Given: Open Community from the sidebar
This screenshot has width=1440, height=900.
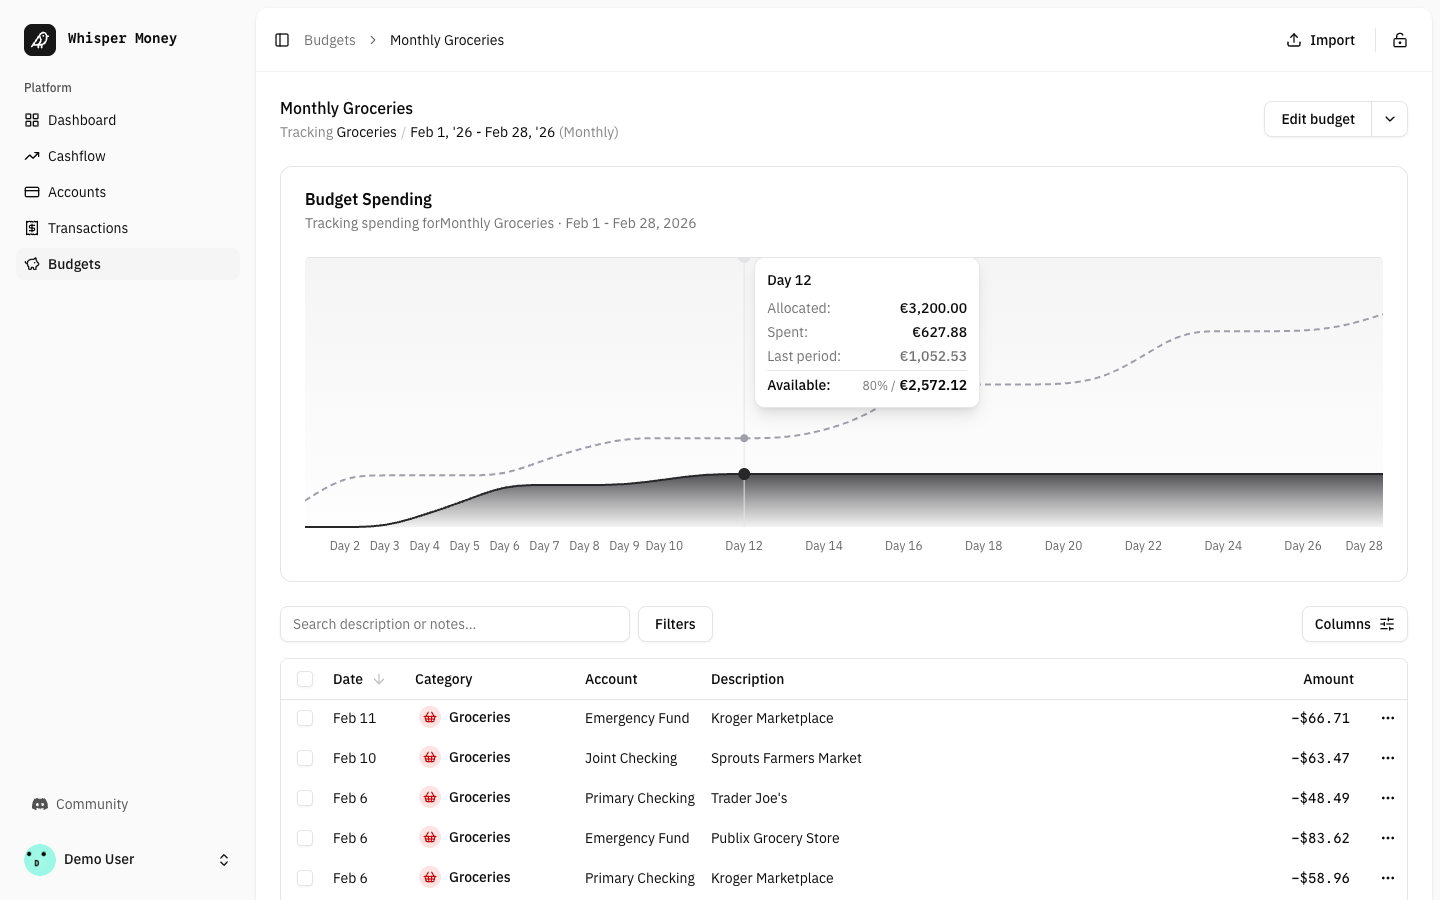Looking at the screenshot, I should point(91,804).
